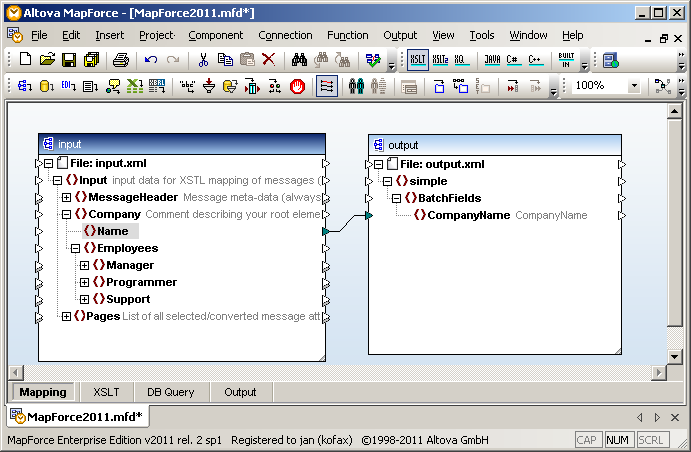Click the Save file toolbar icon
This screenshot has width=691, height=452.
tap(69, 60)
